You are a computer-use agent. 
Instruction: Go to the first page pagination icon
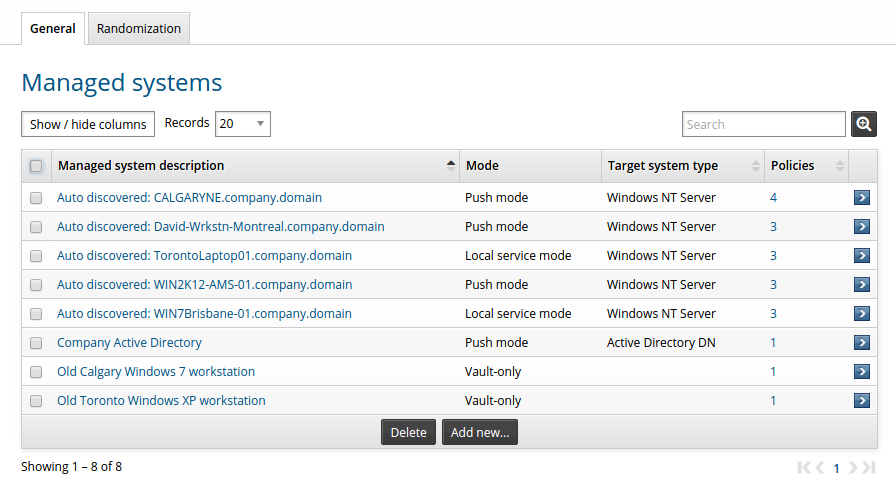pos(804,467)
